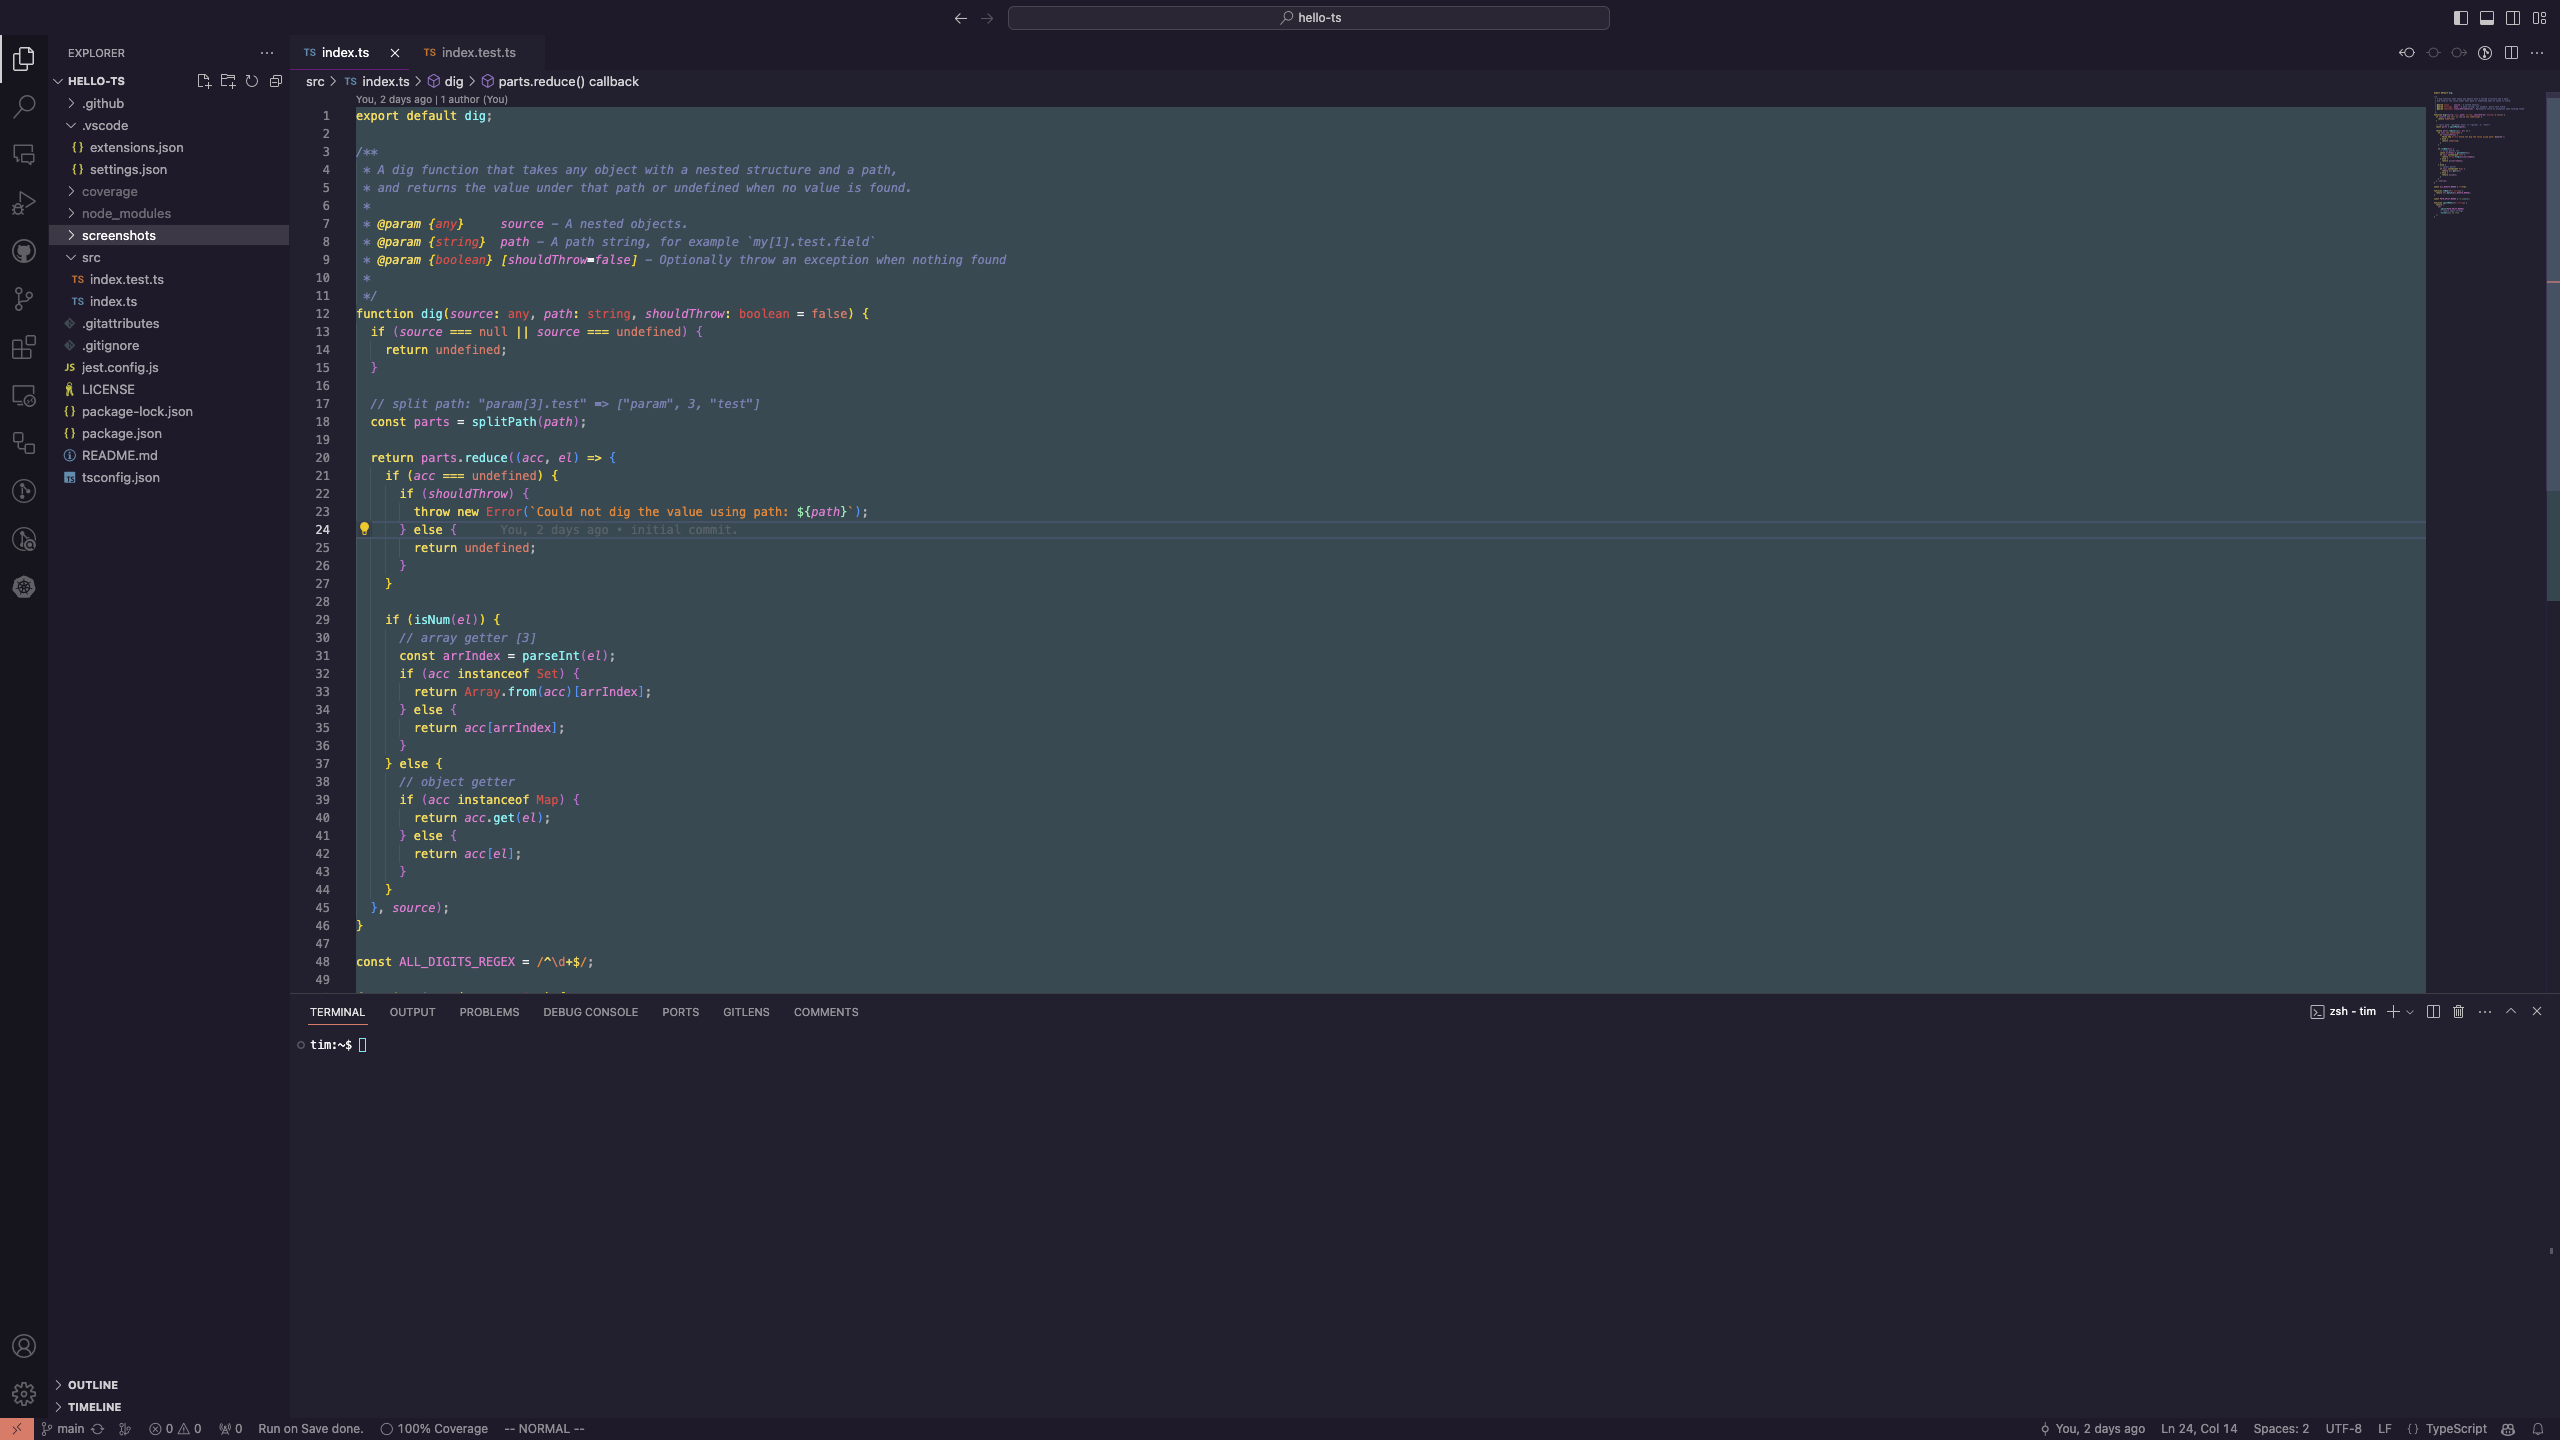2560x1440 pixels.
Task: Kill the terminal with trash icon
Action: click(x=2458, y=1012)
